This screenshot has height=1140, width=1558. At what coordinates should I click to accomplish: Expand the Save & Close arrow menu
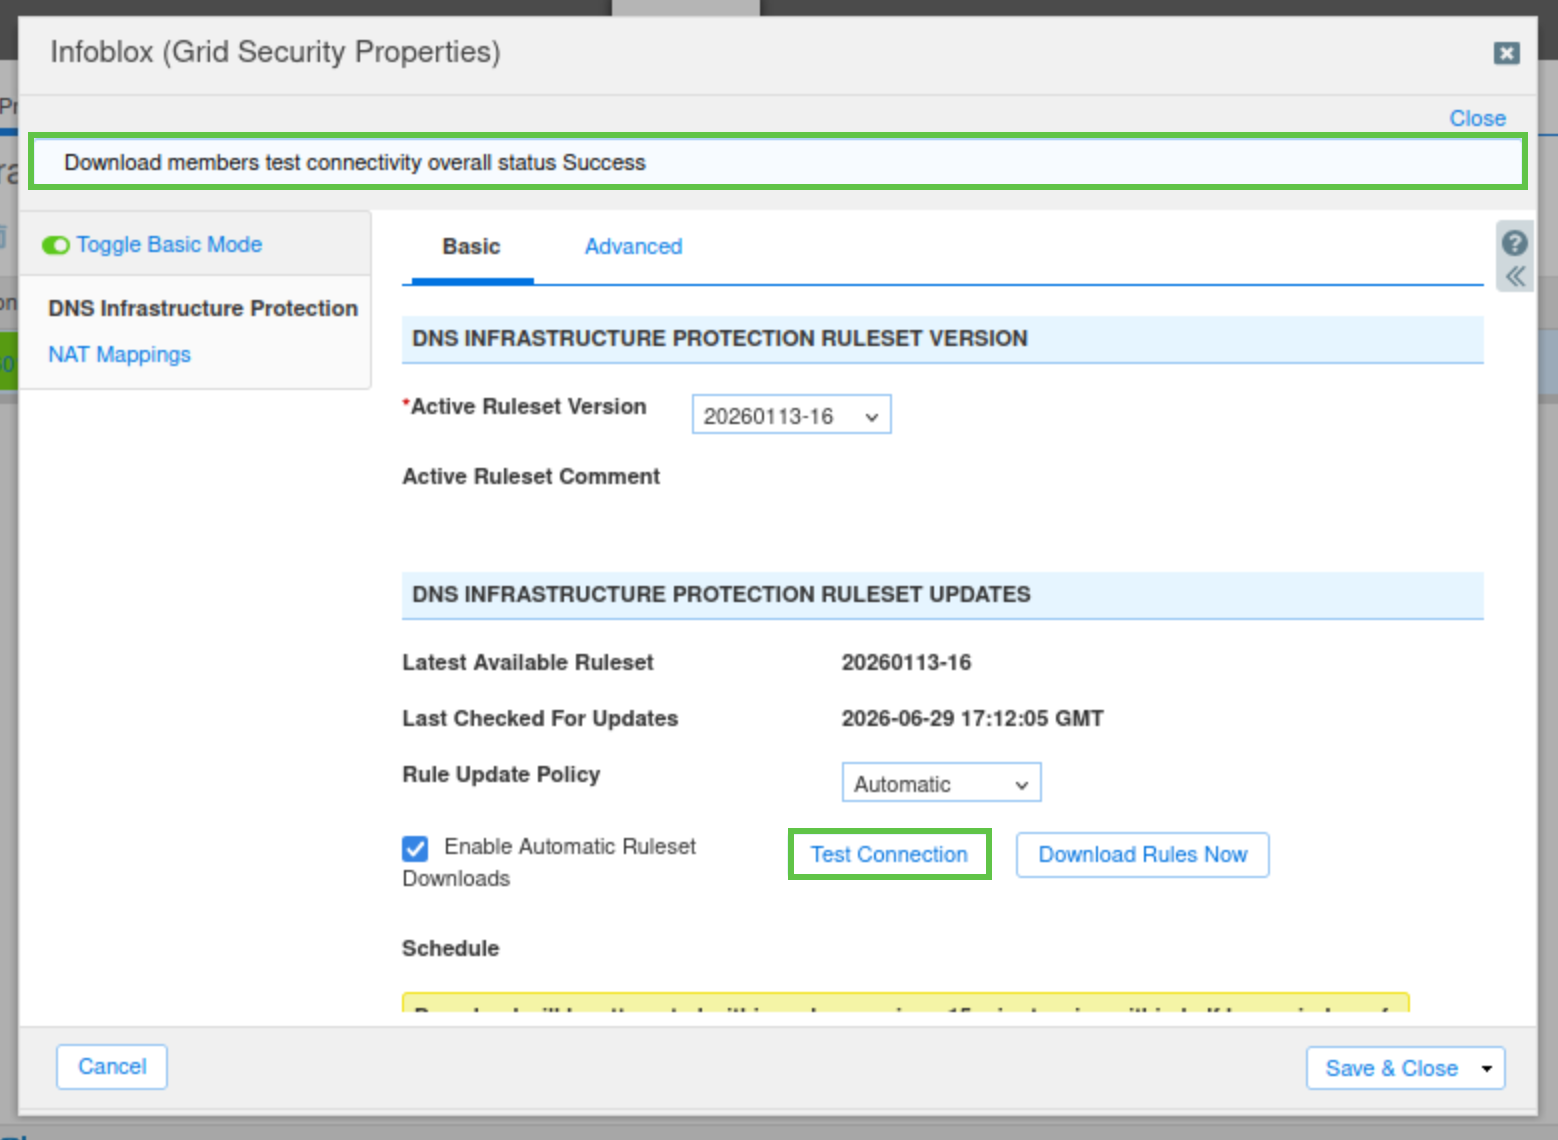(1487, 1068)
